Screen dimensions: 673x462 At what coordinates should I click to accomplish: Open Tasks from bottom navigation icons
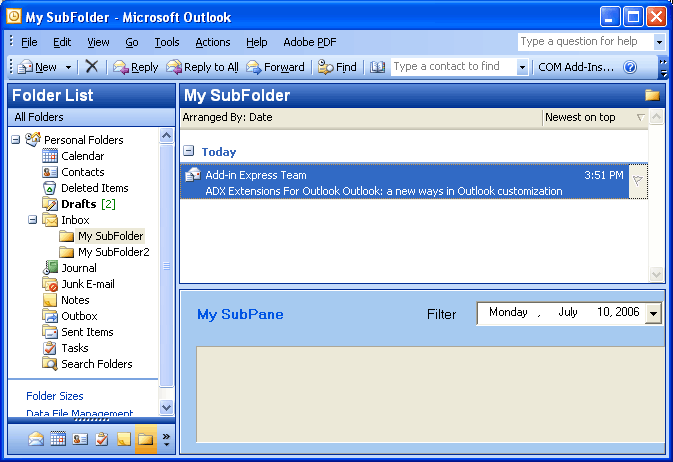tap(102, 439)
